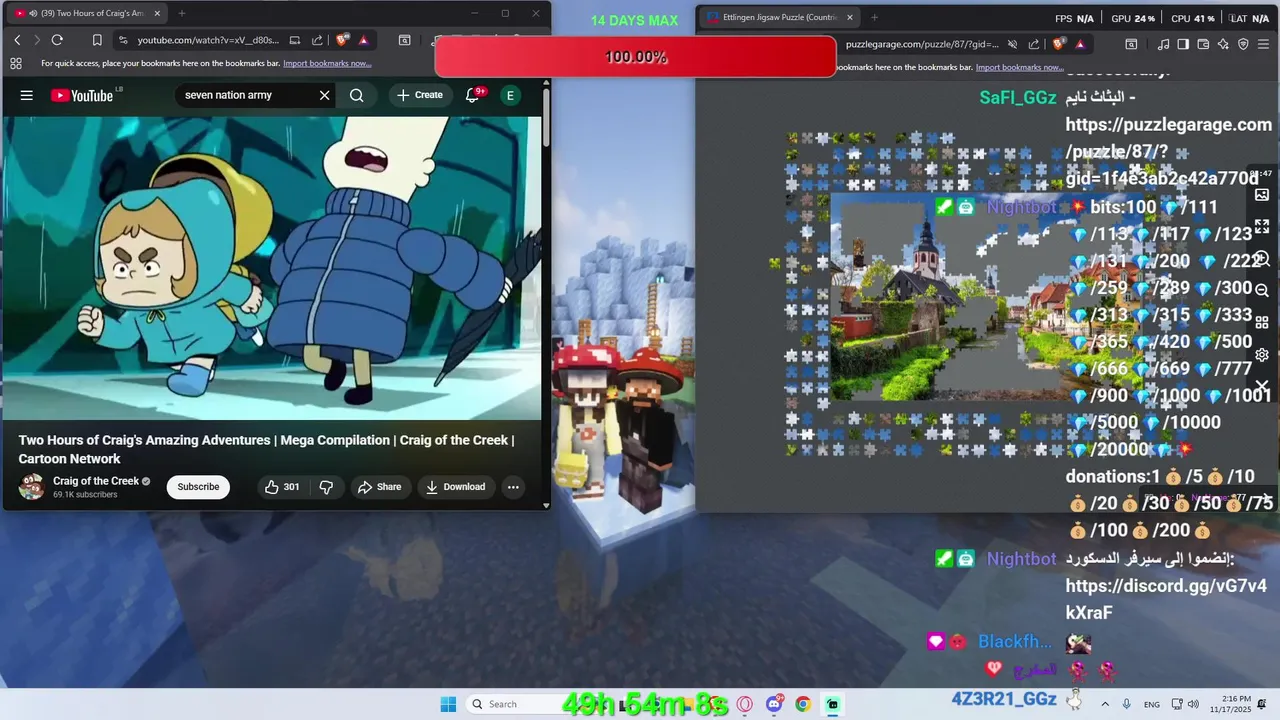Open the bookmarks apps grid in YouTube window
This screenshot has width=1280, height=720.
tap(16, 63)
